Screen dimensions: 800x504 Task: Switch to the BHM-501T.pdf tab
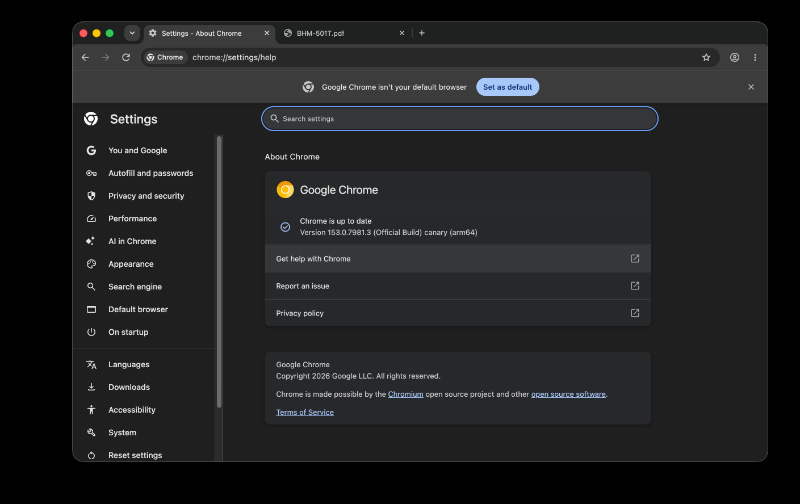click(344, 33)
